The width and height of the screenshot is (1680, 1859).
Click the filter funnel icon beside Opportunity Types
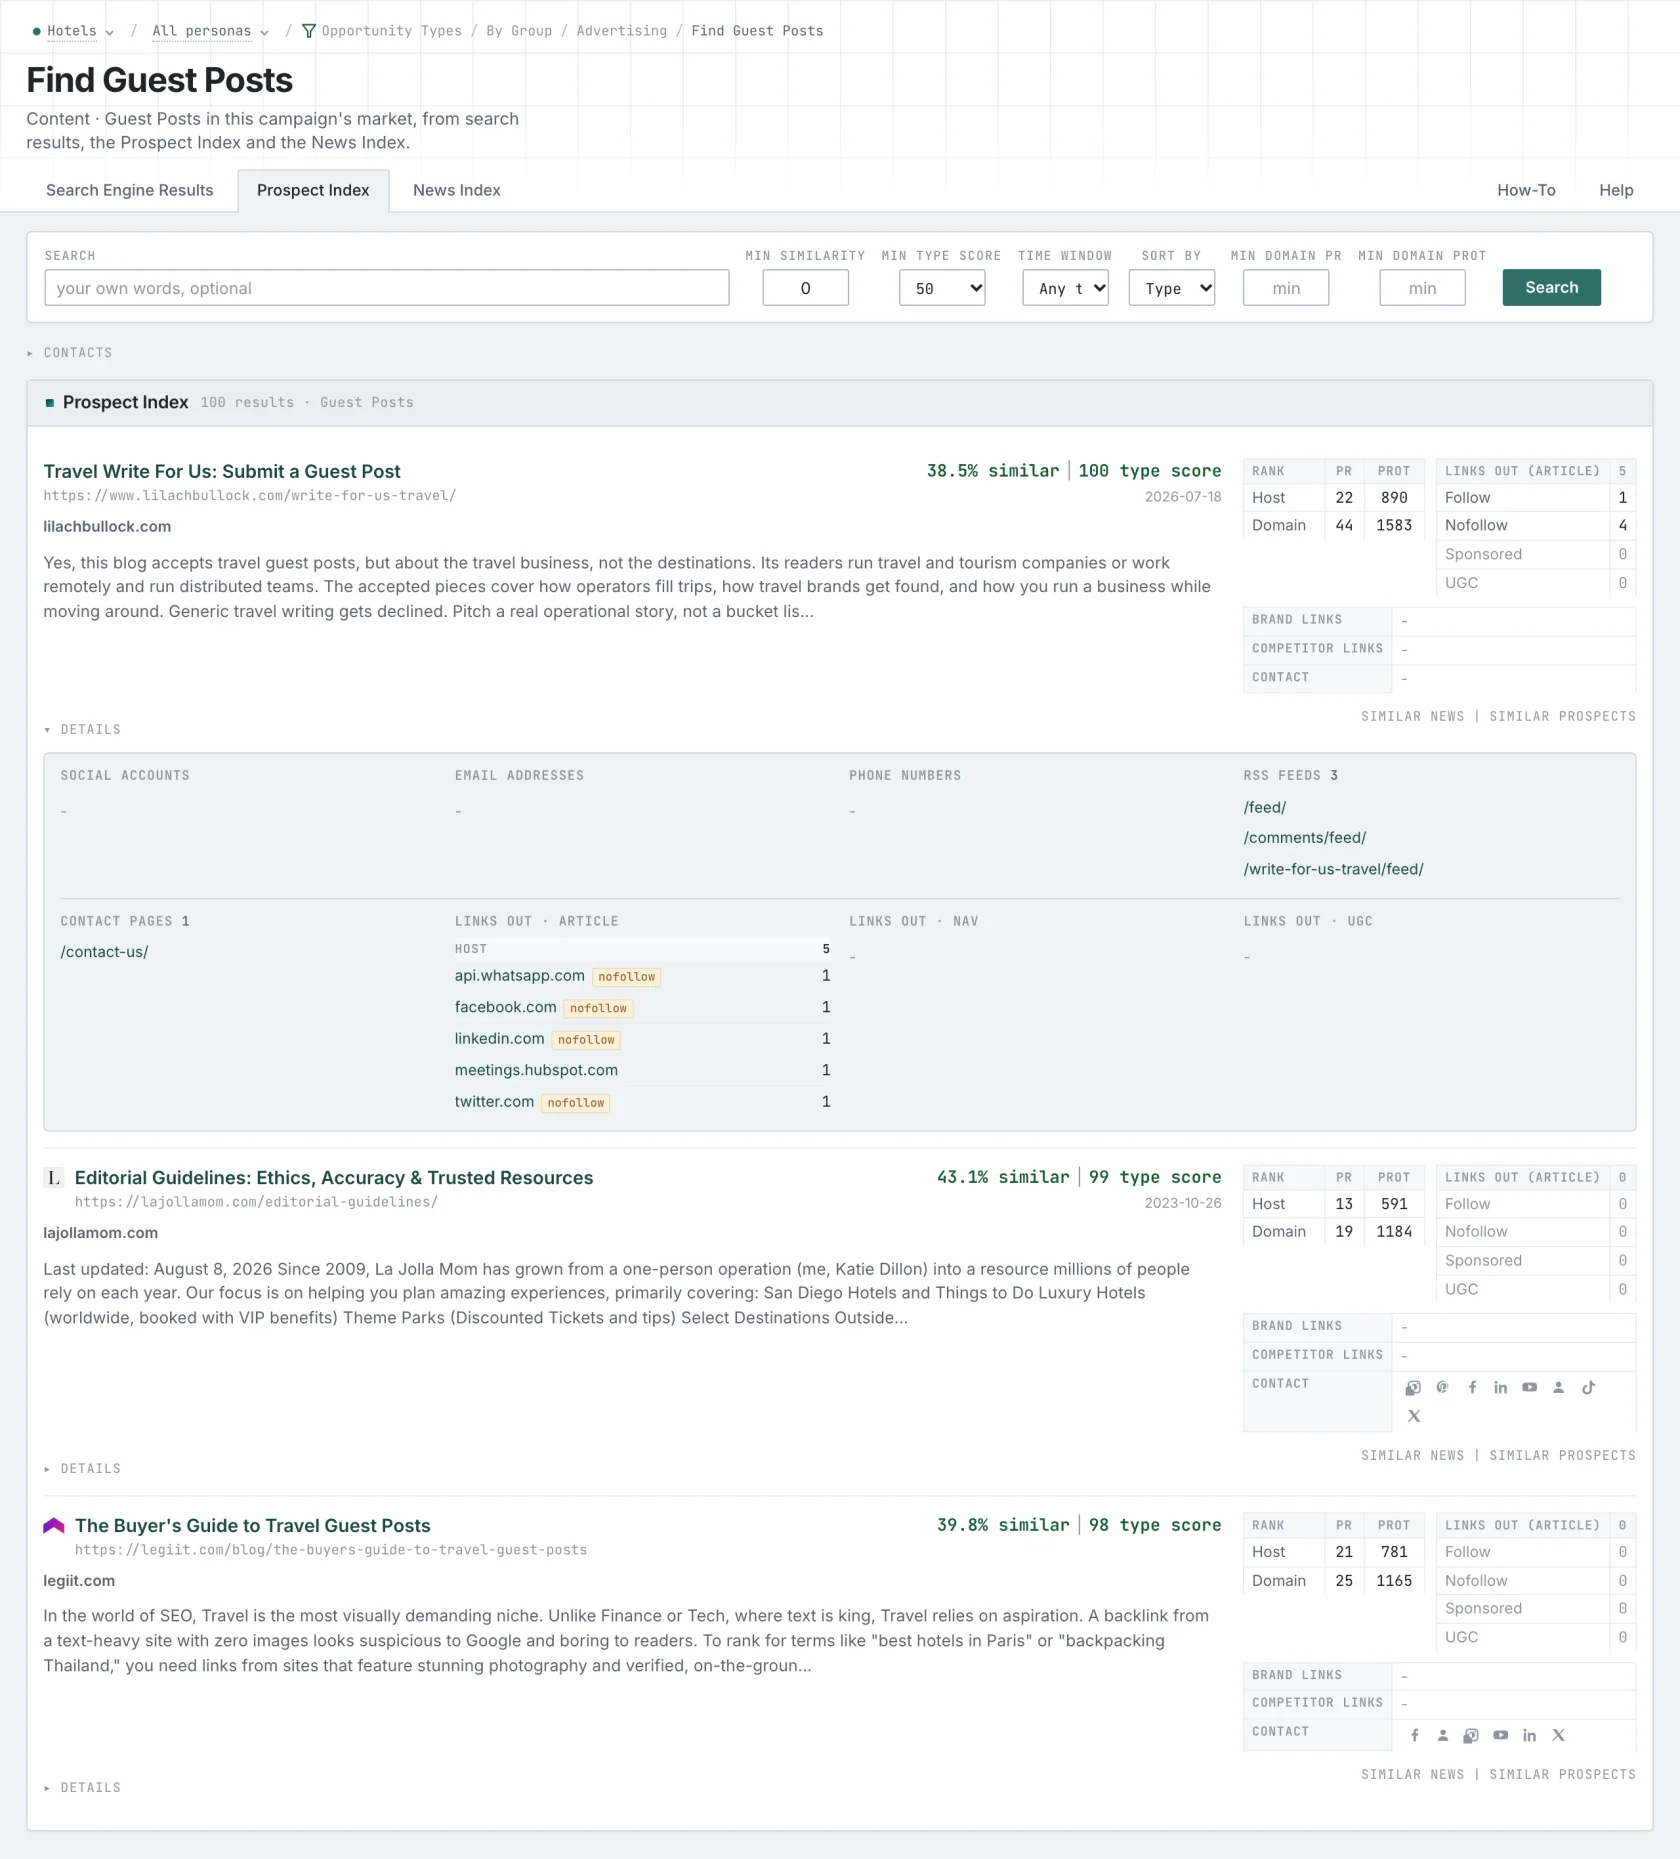309,31
